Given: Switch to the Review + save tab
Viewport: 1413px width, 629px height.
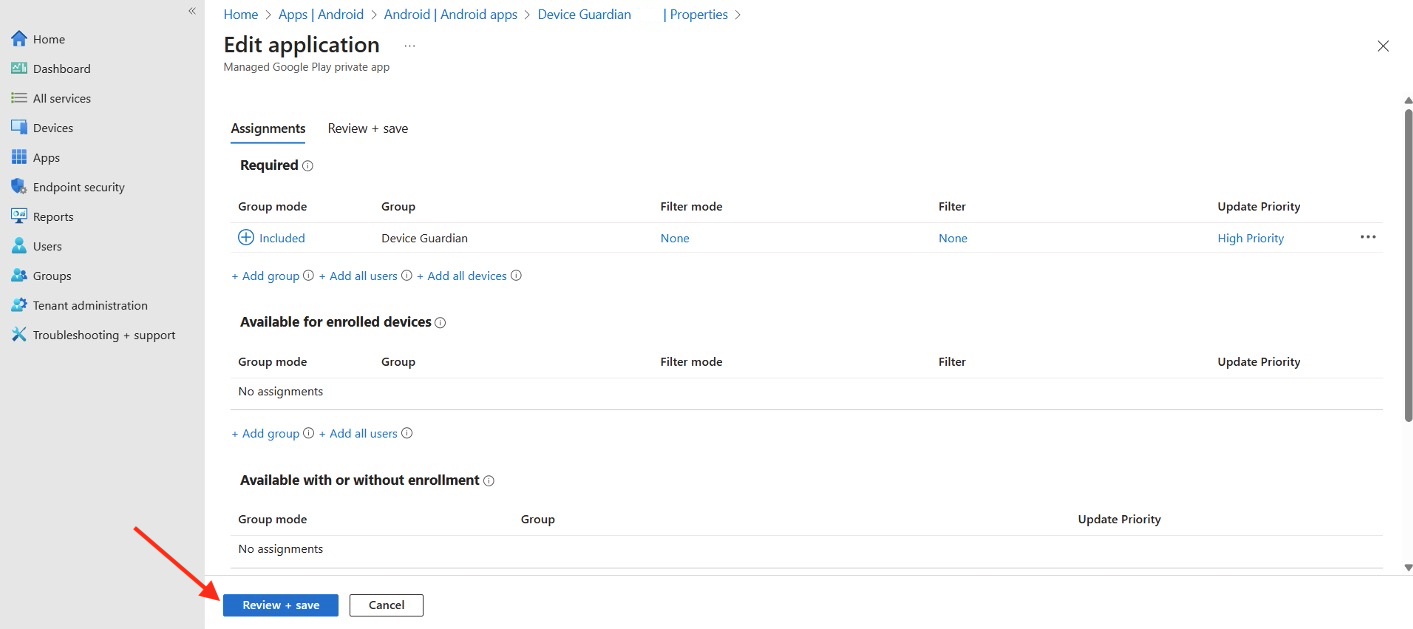Looking at the screenshot, I should (368, 129).
